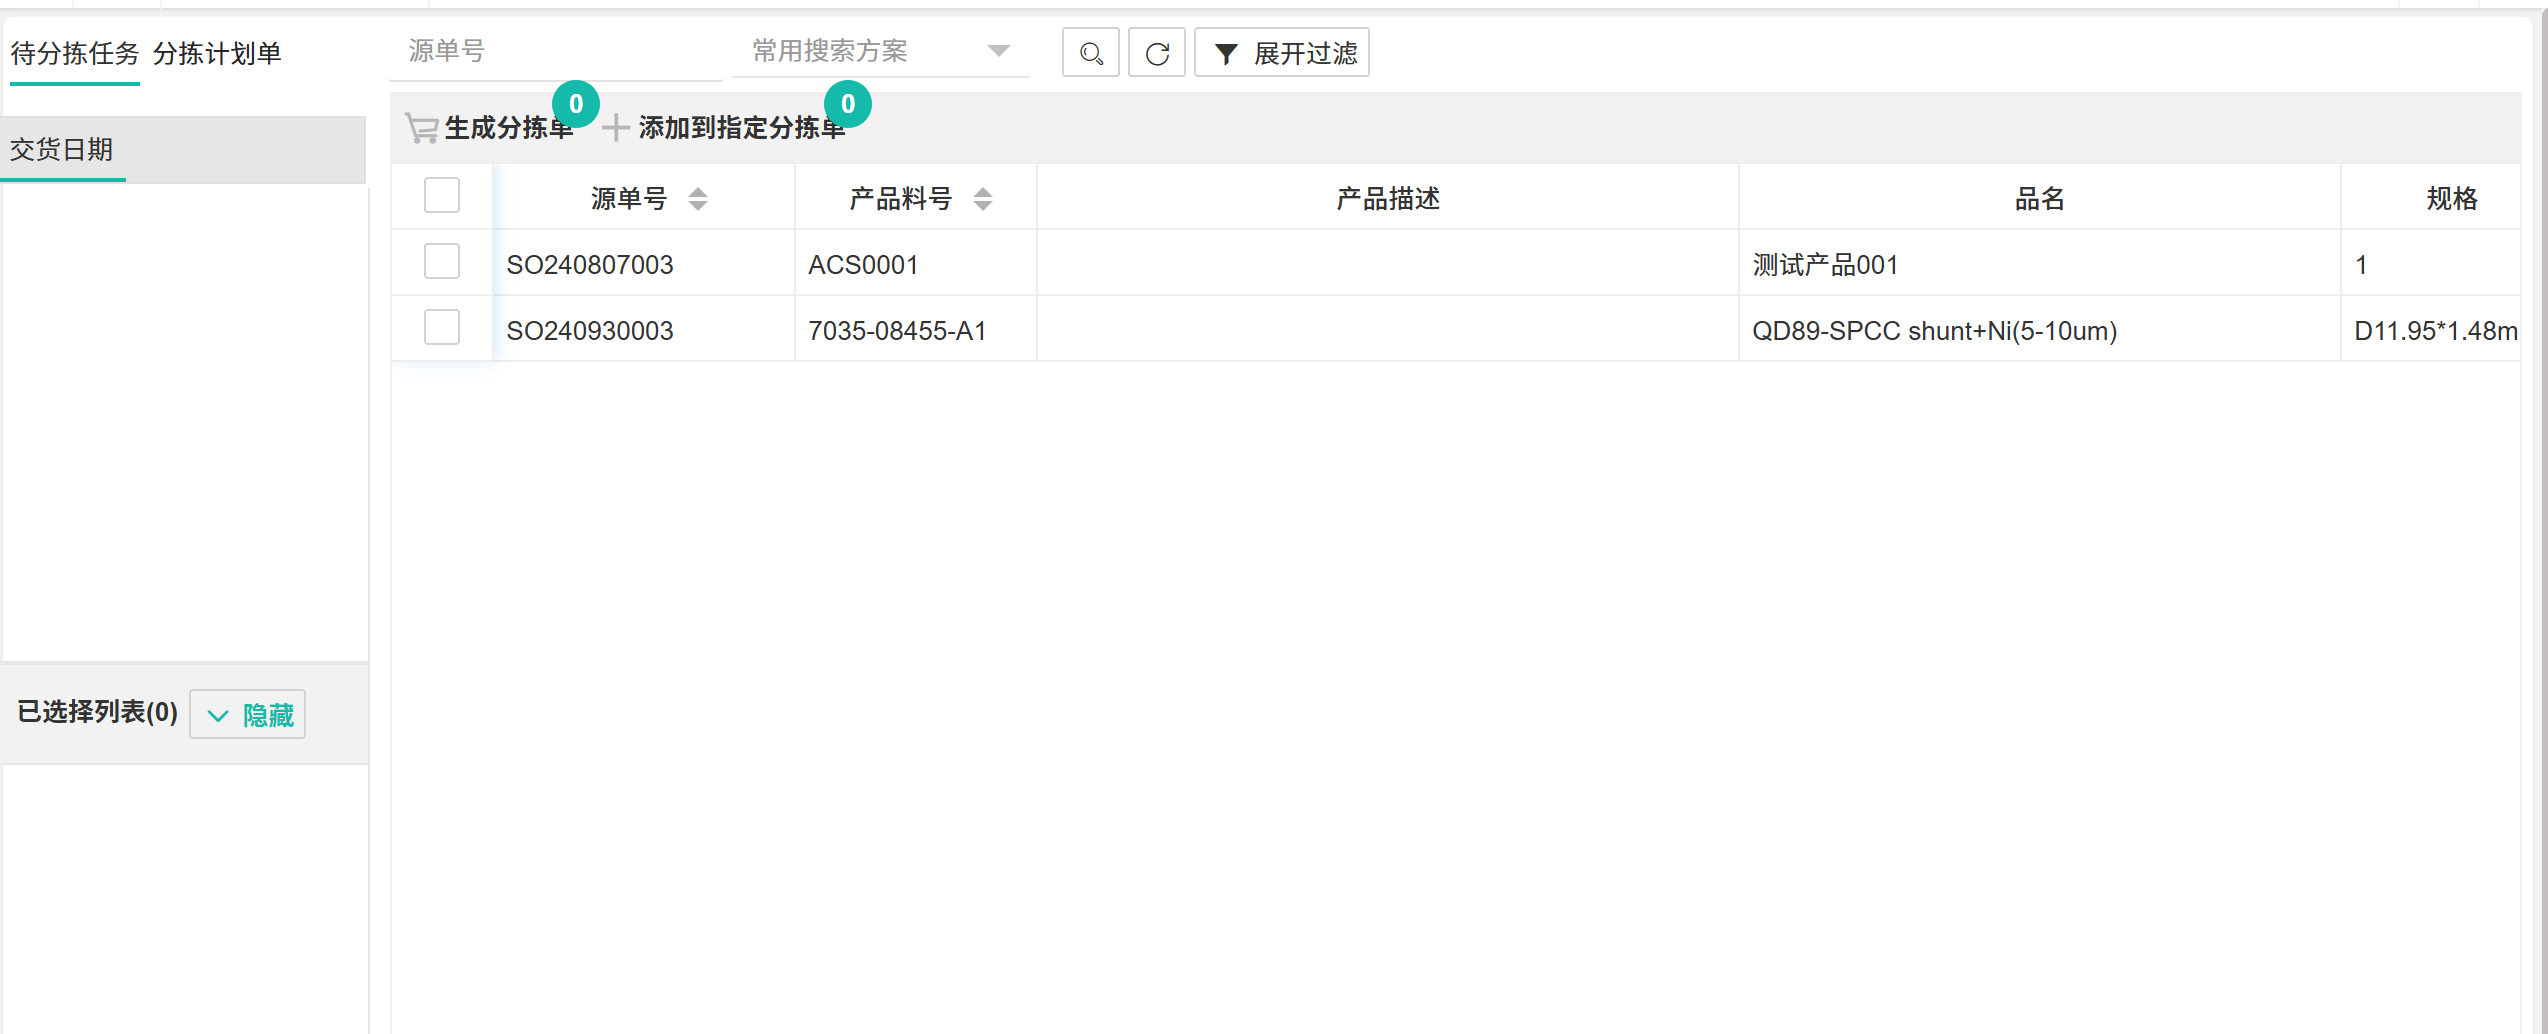
Task: Sort by 源单号 column arrows
Action: (x=698, y=199)
